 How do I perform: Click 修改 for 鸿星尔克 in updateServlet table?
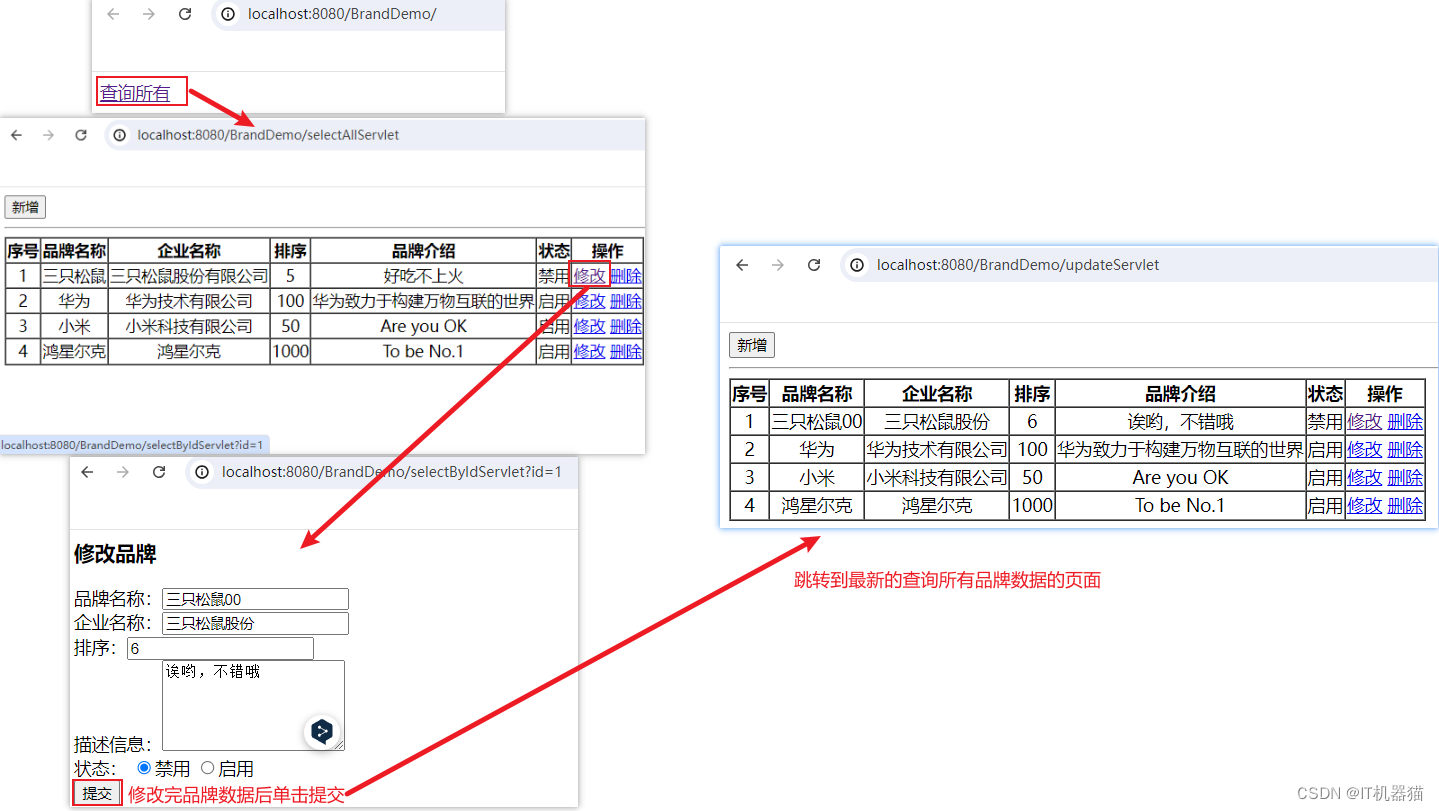1365,506
